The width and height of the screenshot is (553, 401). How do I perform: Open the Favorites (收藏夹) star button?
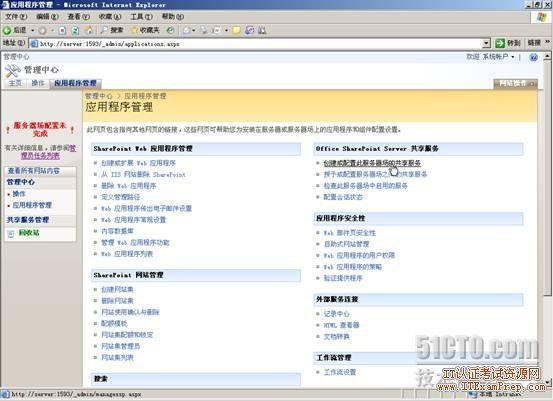(x=145, y=30)
